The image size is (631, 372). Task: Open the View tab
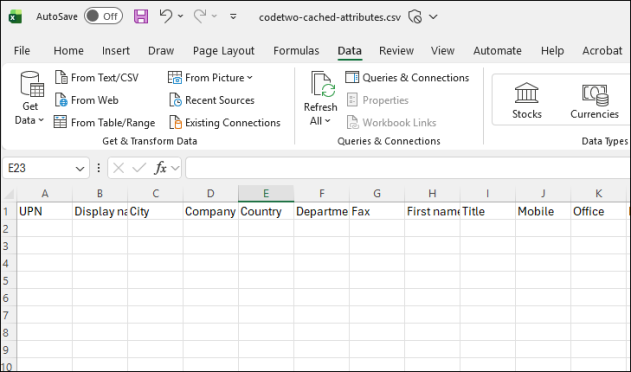tap(443, 51)
